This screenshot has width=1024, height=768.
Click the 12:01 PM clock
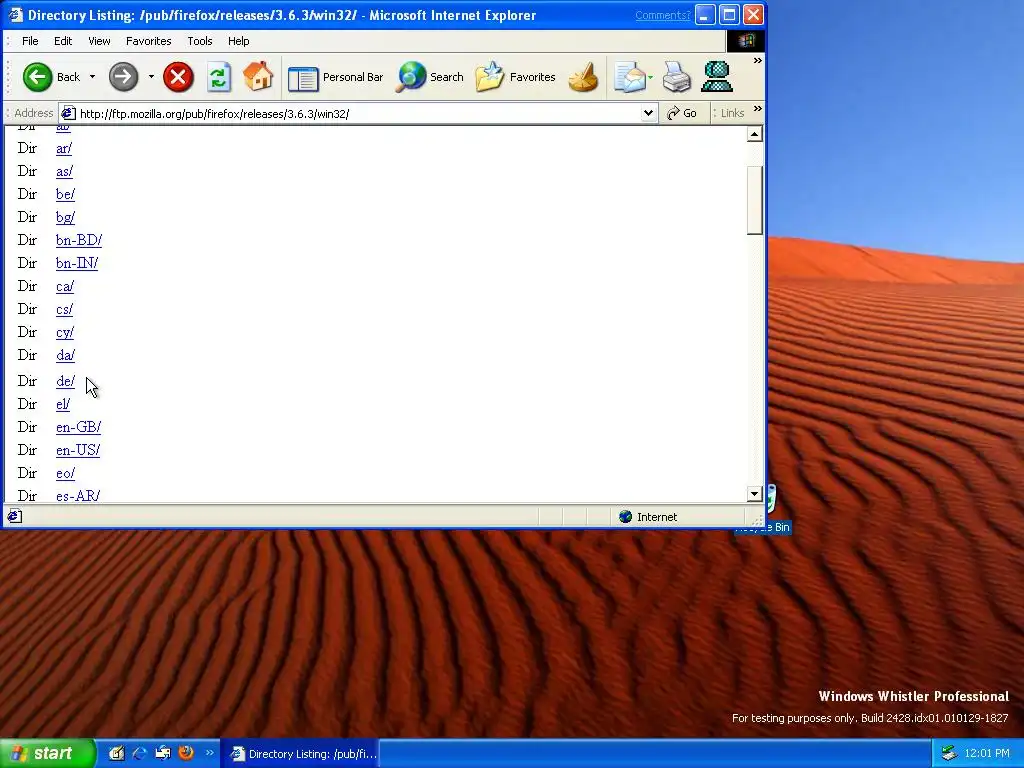tap(987, 753)
